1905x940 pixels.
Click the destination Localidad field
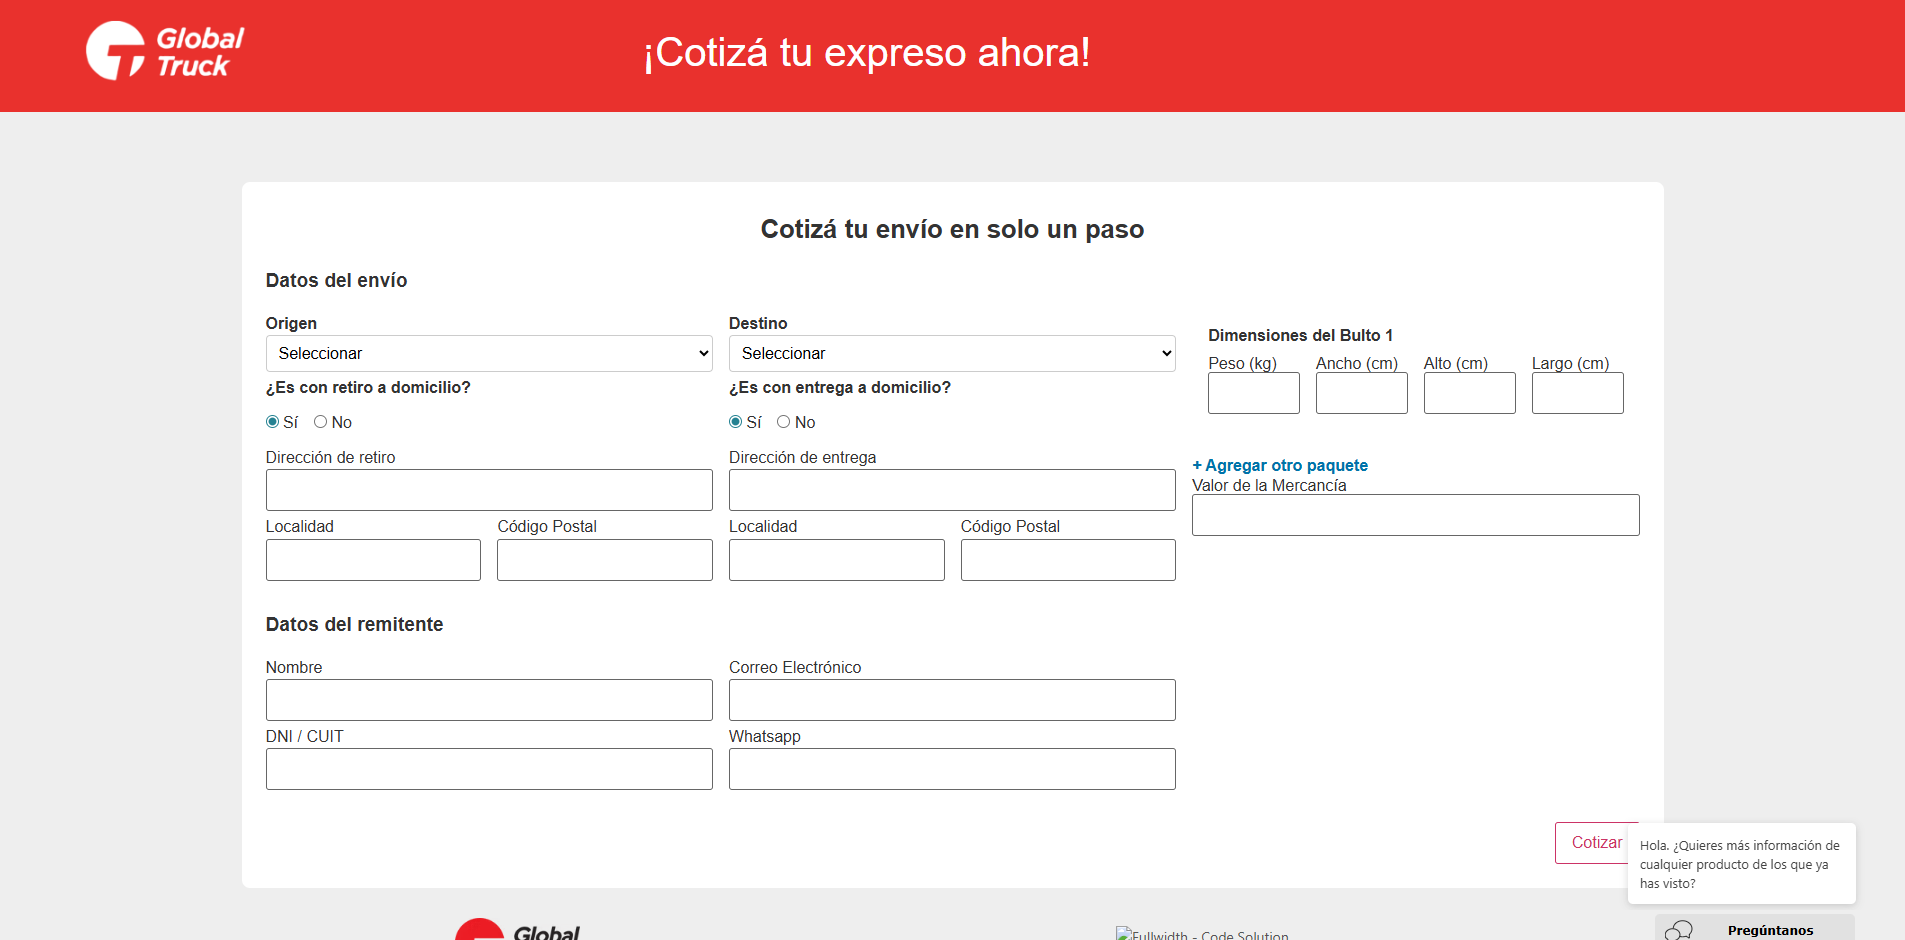(x=837, y=560)
